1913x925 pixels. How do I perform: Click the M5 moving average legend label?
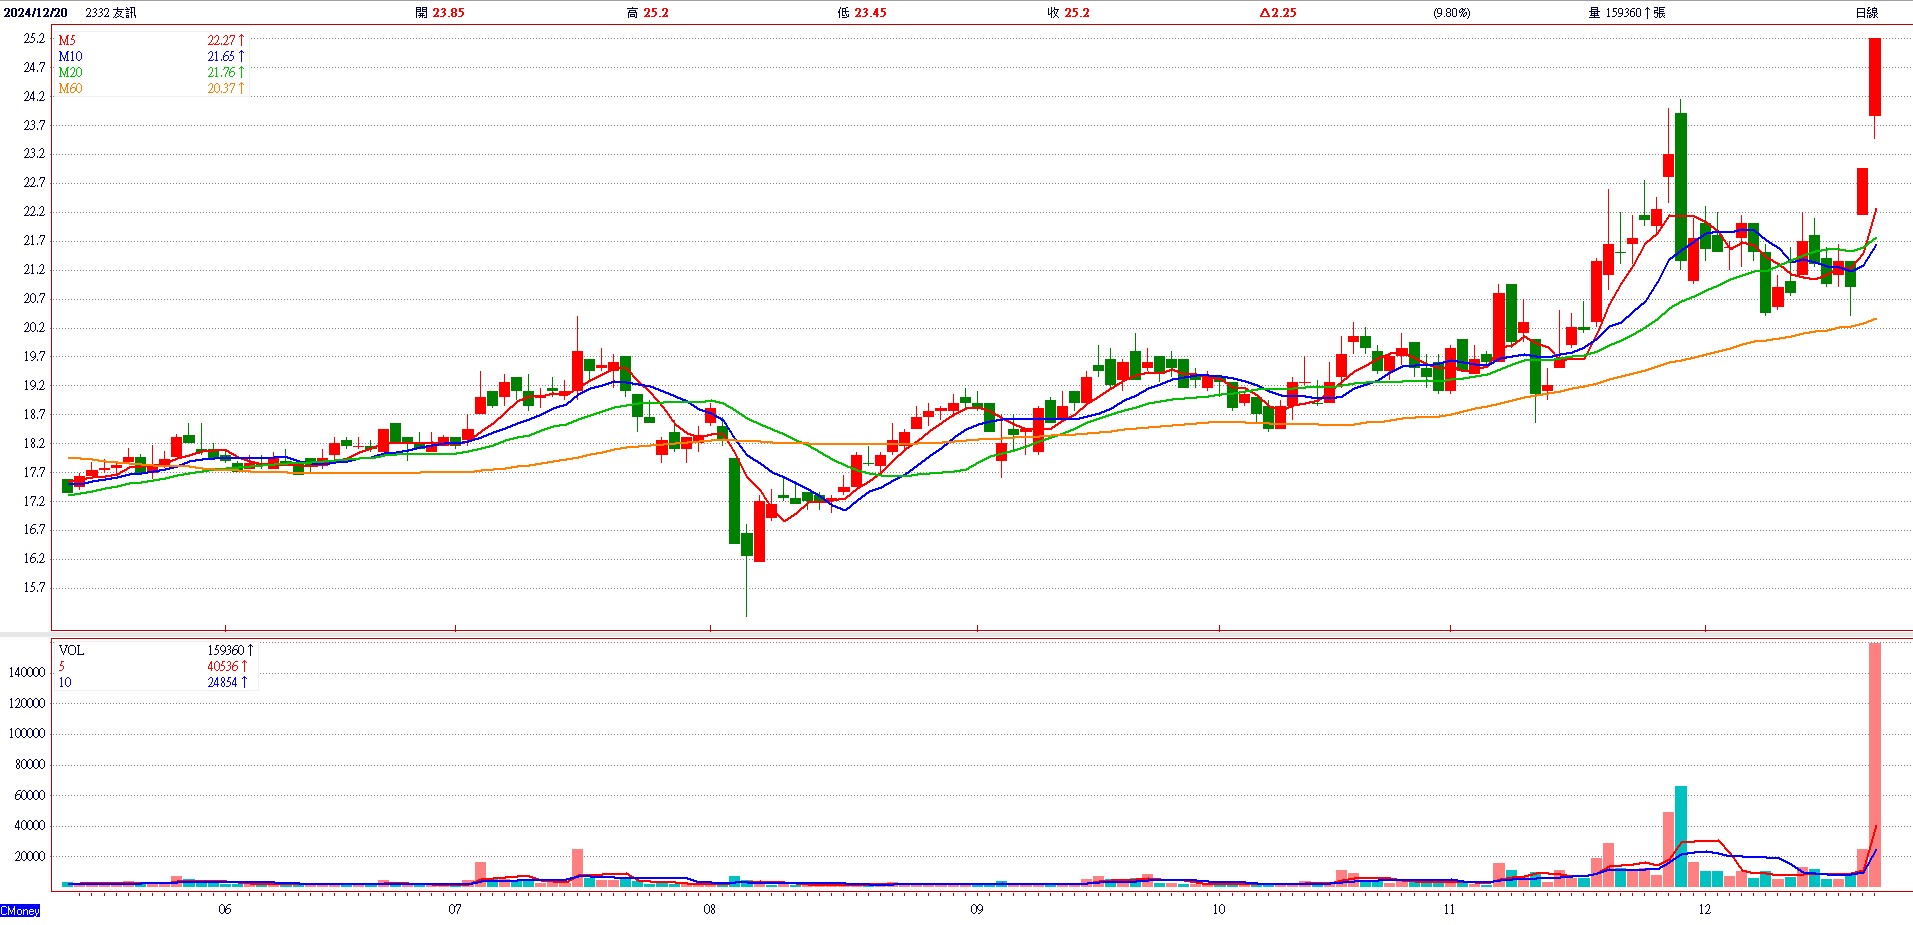pos(67,41)
